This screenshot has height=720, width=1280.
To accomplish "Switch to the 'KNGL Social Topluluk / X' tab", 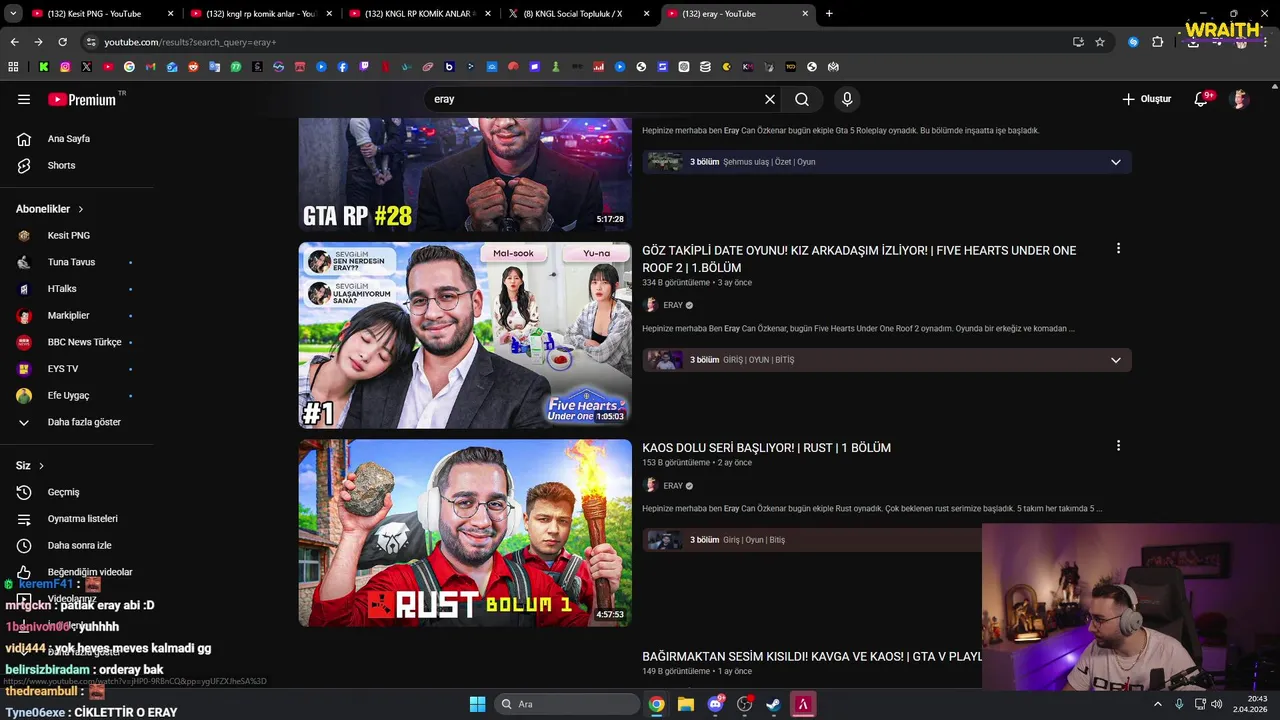I will pos(578,14).
